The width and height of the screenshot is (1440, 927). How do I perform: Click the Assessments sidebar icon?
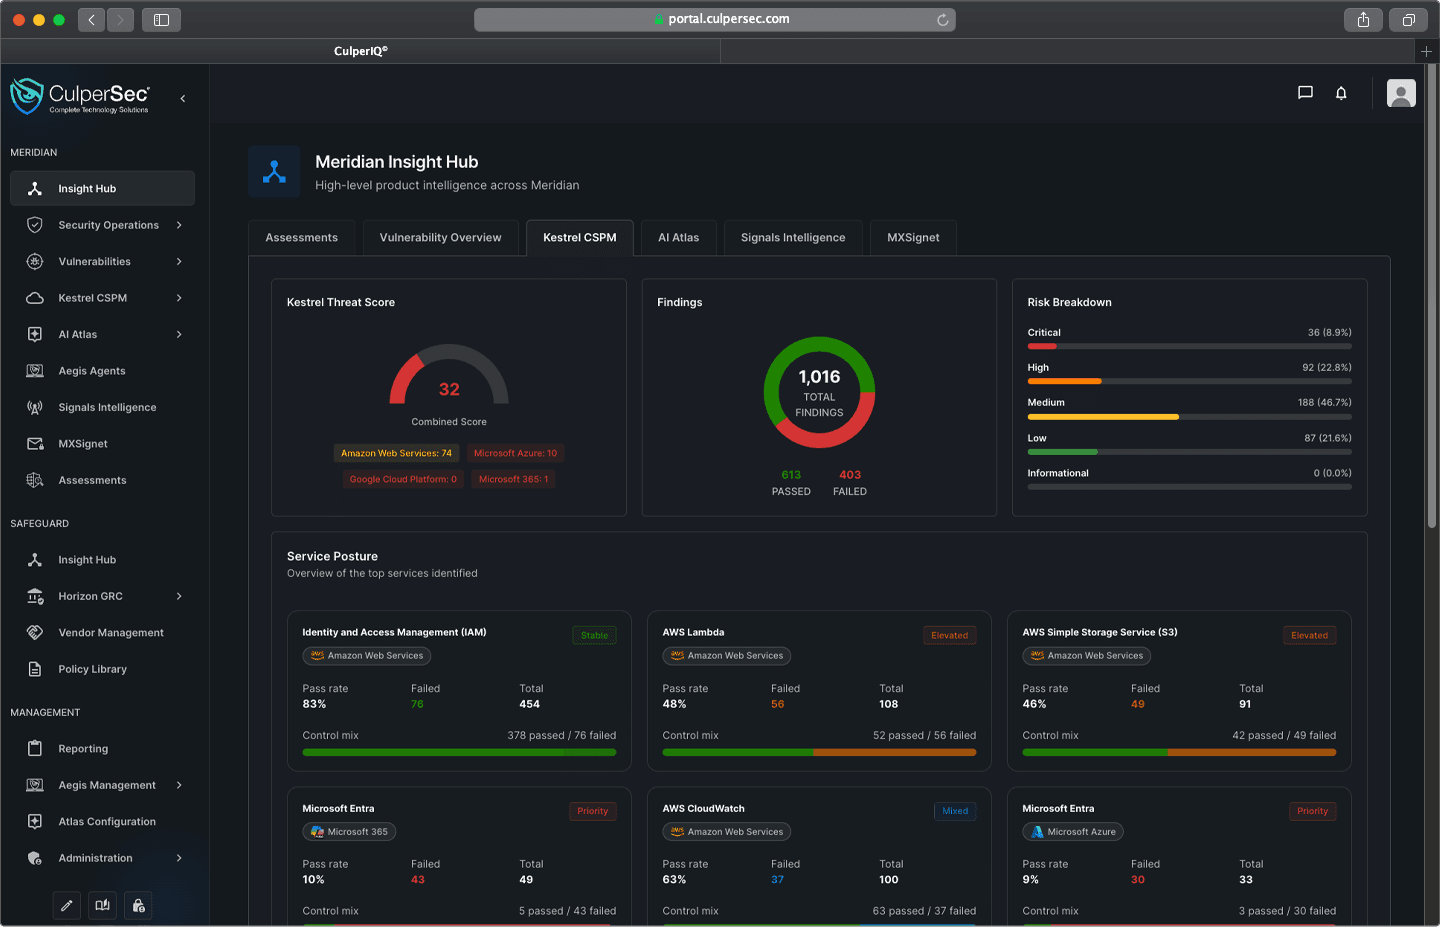35,480
